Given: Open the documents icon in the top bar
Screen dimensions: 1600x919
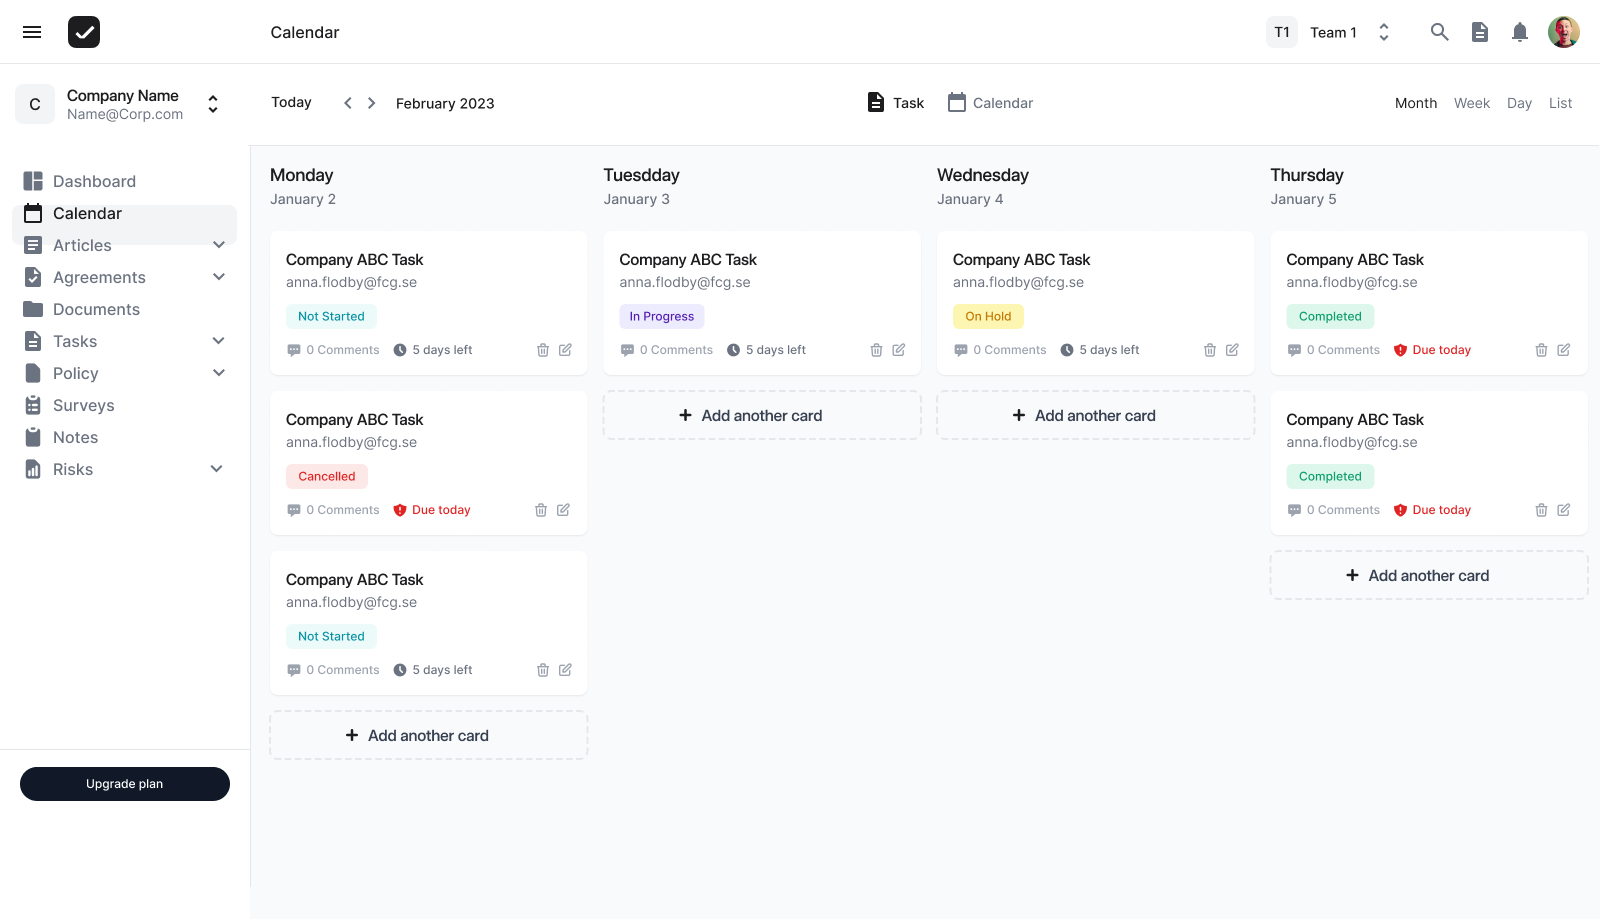Looking at the screenshot, I should (1481, 31).
